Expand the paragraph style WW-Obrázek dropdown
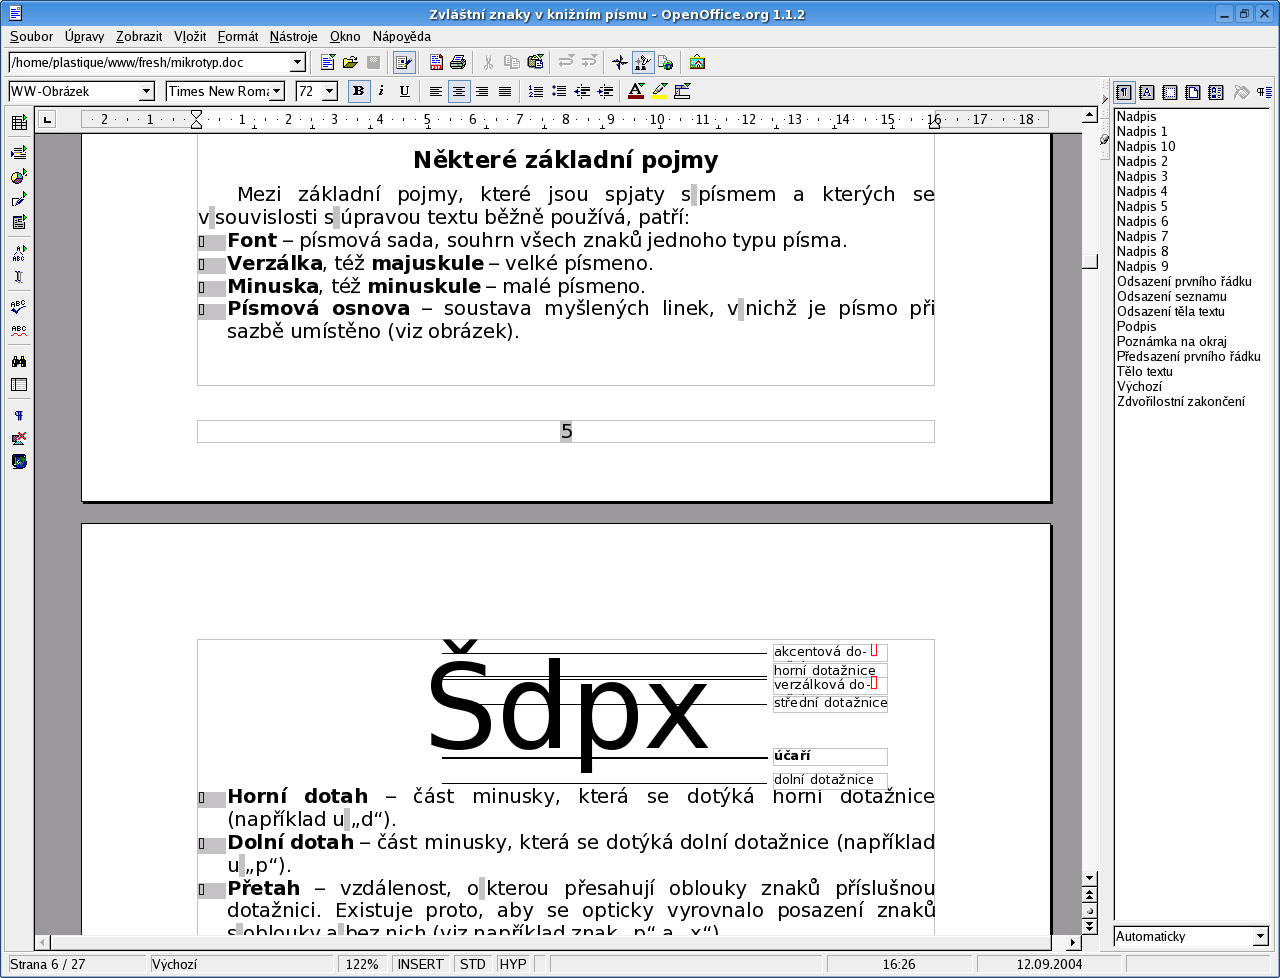 147,91
